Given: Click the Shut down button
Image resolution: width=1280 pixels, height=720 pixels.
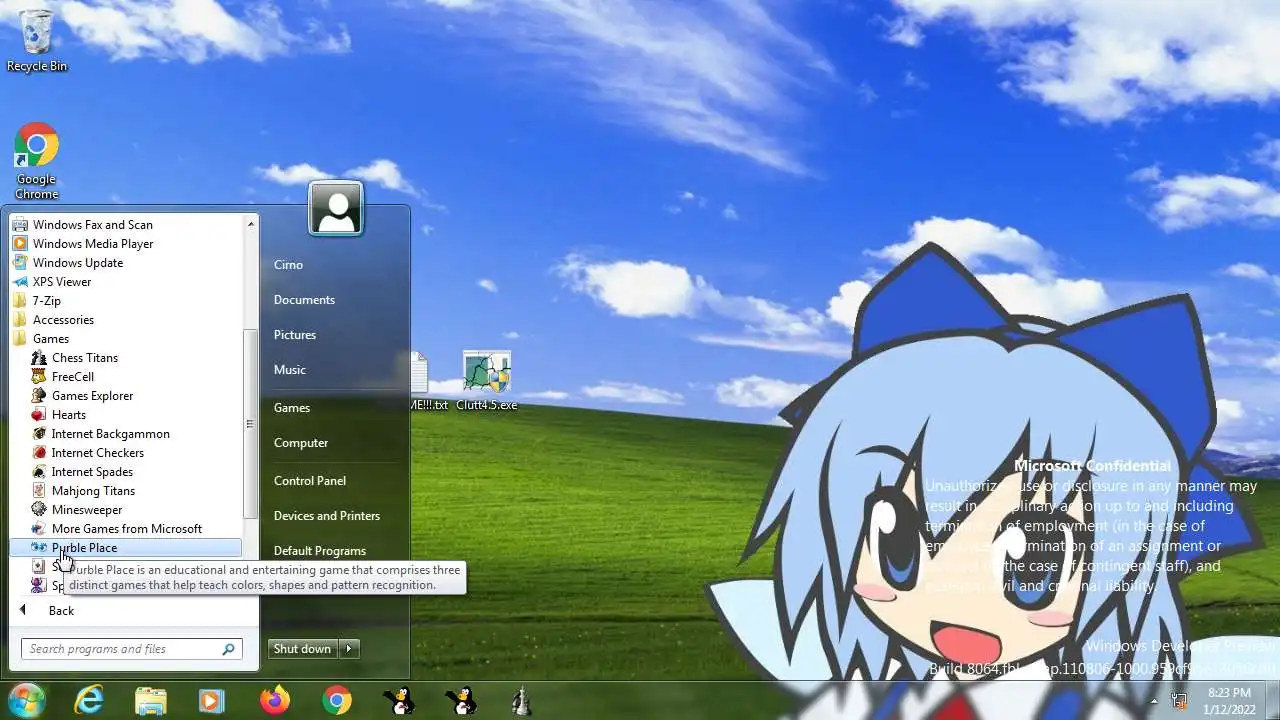Looking at the screenshot, I should click(x=303, y=649).
